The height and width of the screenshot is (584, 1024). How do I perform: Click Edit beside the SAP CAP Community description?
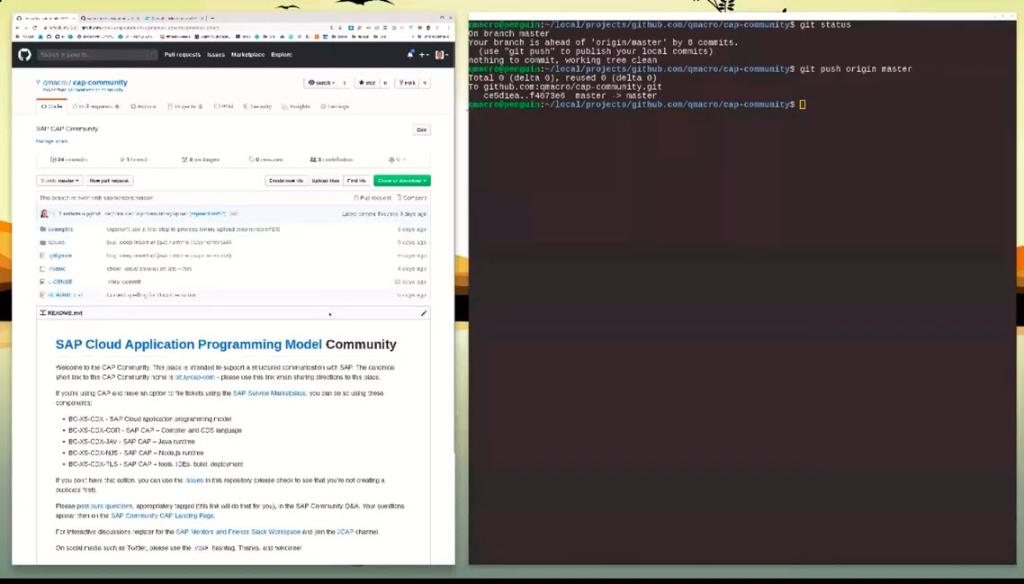(x=422, y=130)
